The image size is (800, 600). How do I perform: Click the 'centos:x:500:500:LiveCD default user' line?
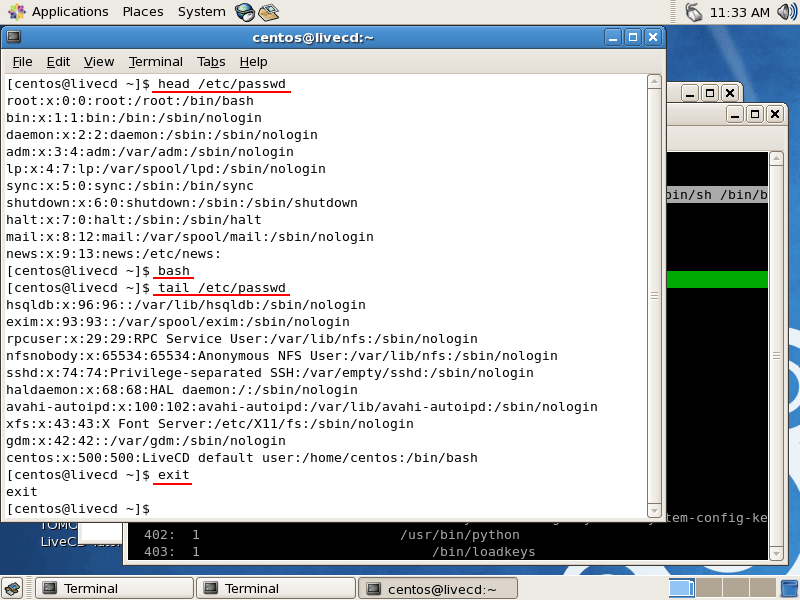pos(242,458)
